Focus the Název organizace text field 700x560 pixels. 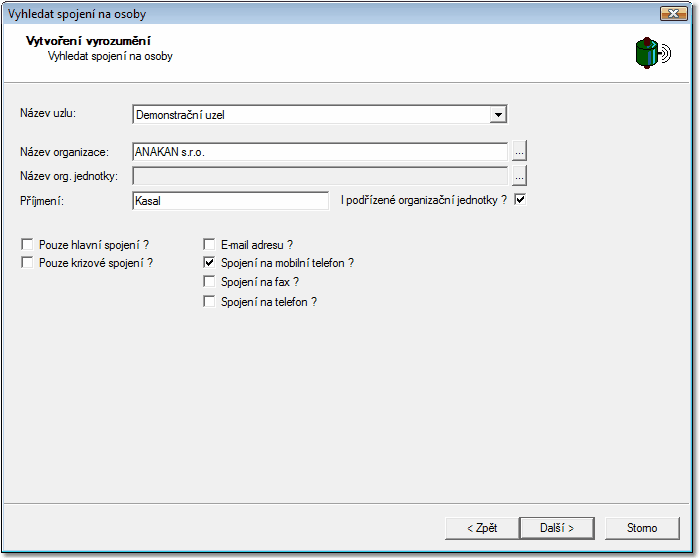point(320,152)
